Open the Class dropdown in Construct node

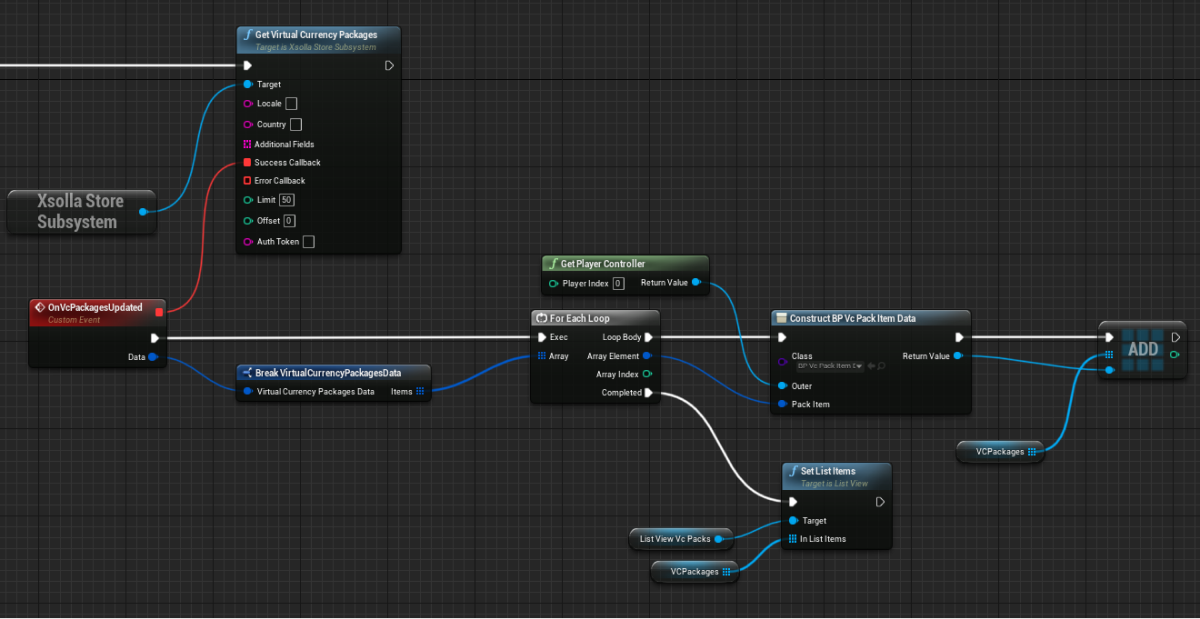click(829, 367)
